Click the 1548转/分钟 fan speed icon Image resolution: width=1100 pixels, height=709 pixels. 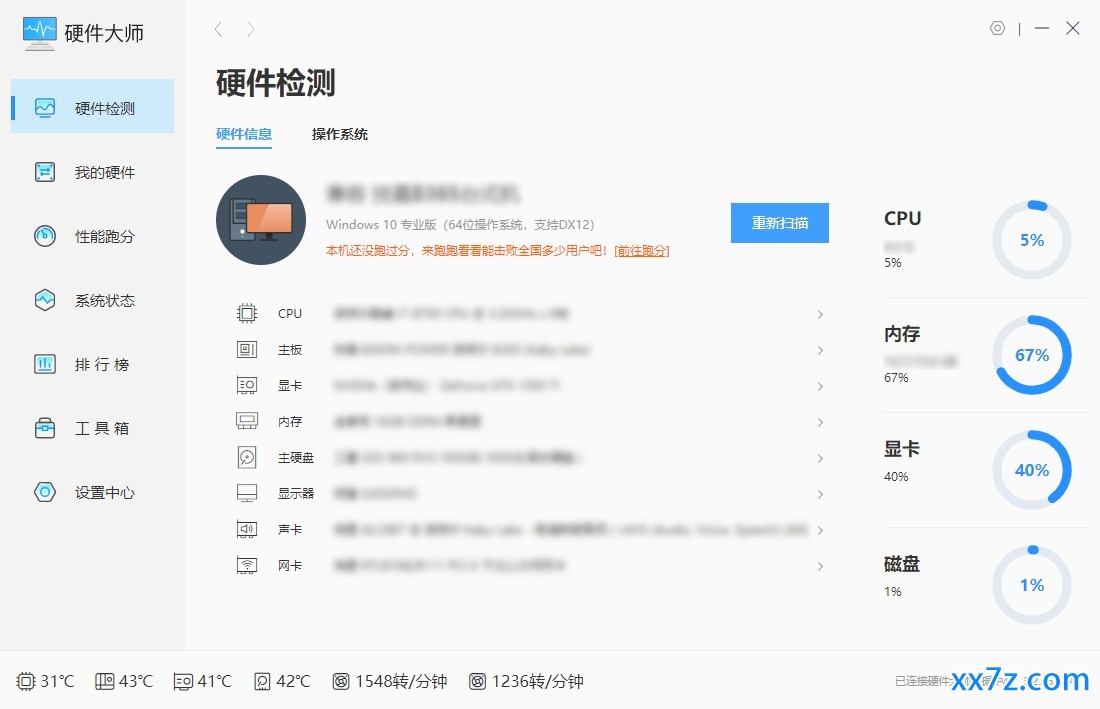tap(341, 681)
